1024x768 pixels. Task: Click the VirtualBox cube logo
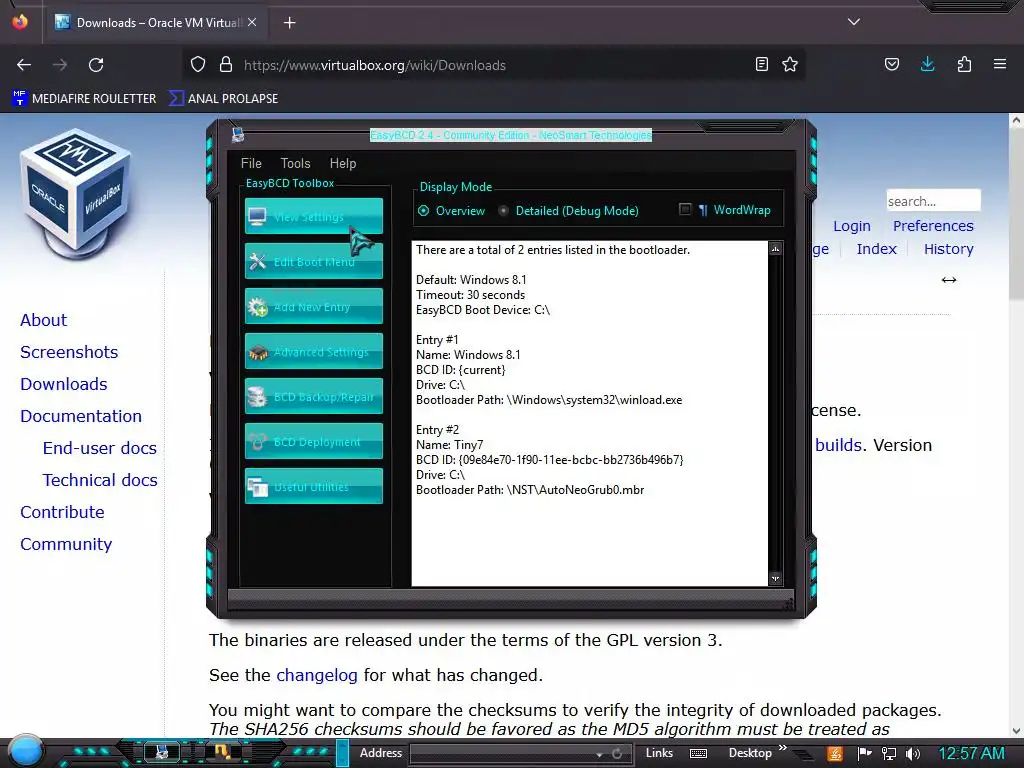(x=76, y=193)
